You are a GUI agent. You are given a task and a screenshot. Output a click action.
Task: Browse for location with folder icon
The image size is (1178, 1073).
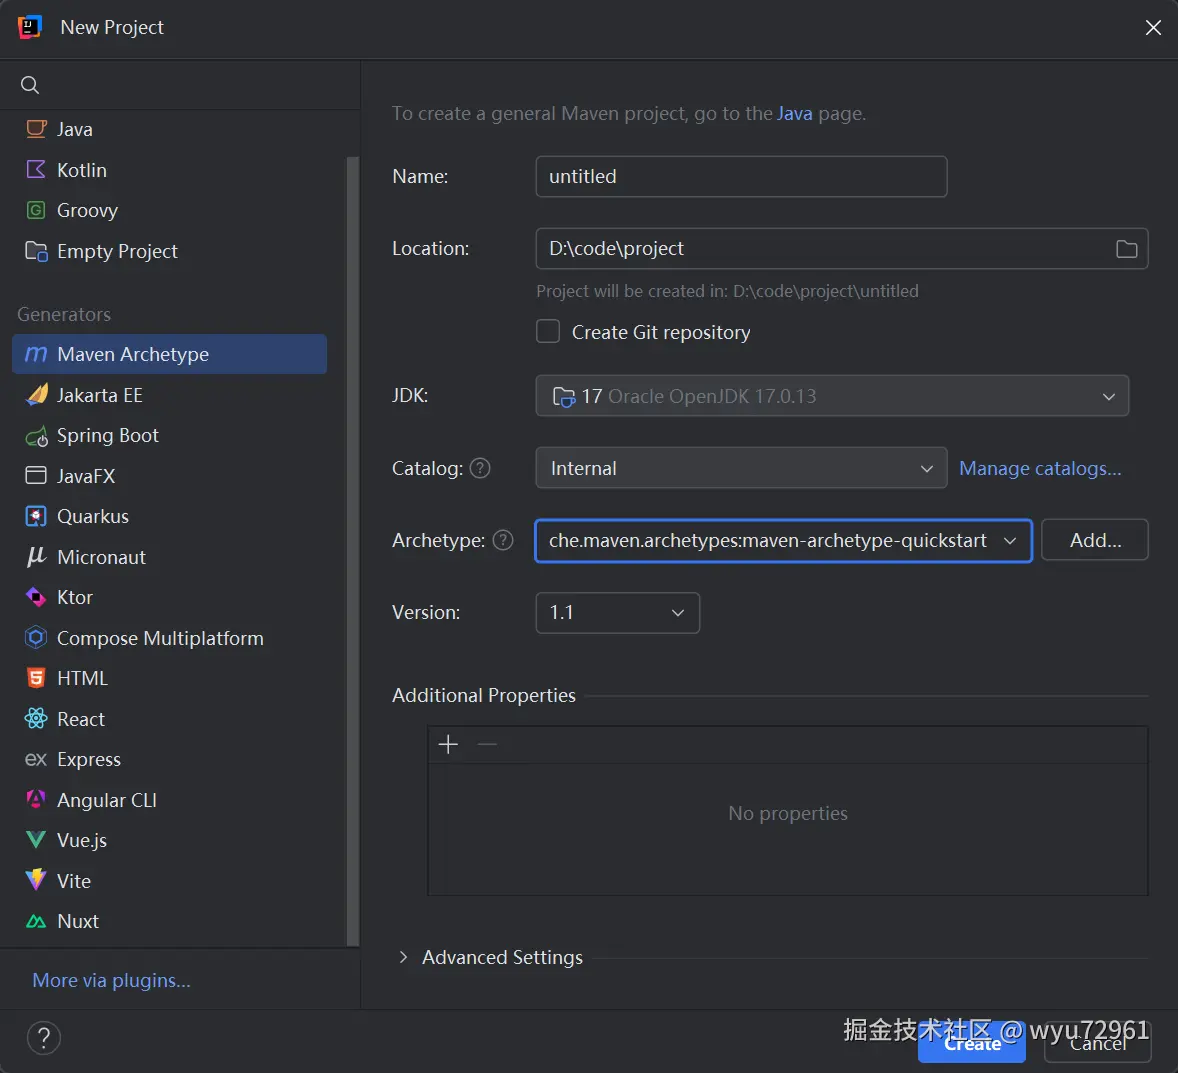coord(1126,249)
